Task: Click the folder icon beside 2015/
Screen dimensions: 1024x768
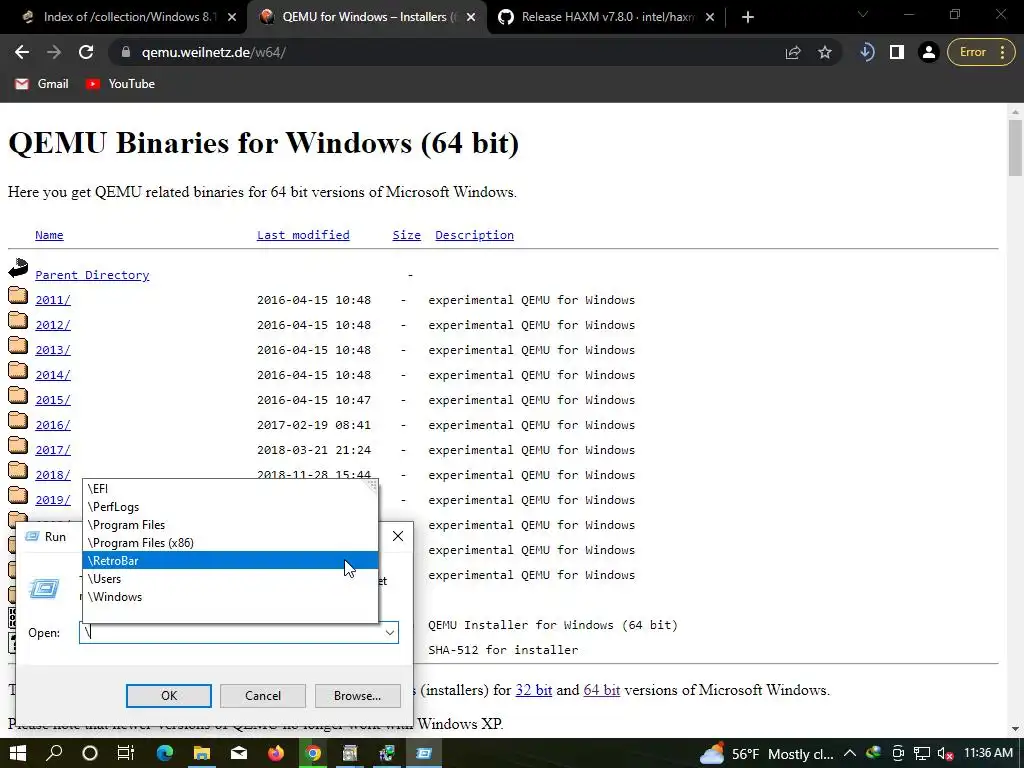Action: [18, 395]
